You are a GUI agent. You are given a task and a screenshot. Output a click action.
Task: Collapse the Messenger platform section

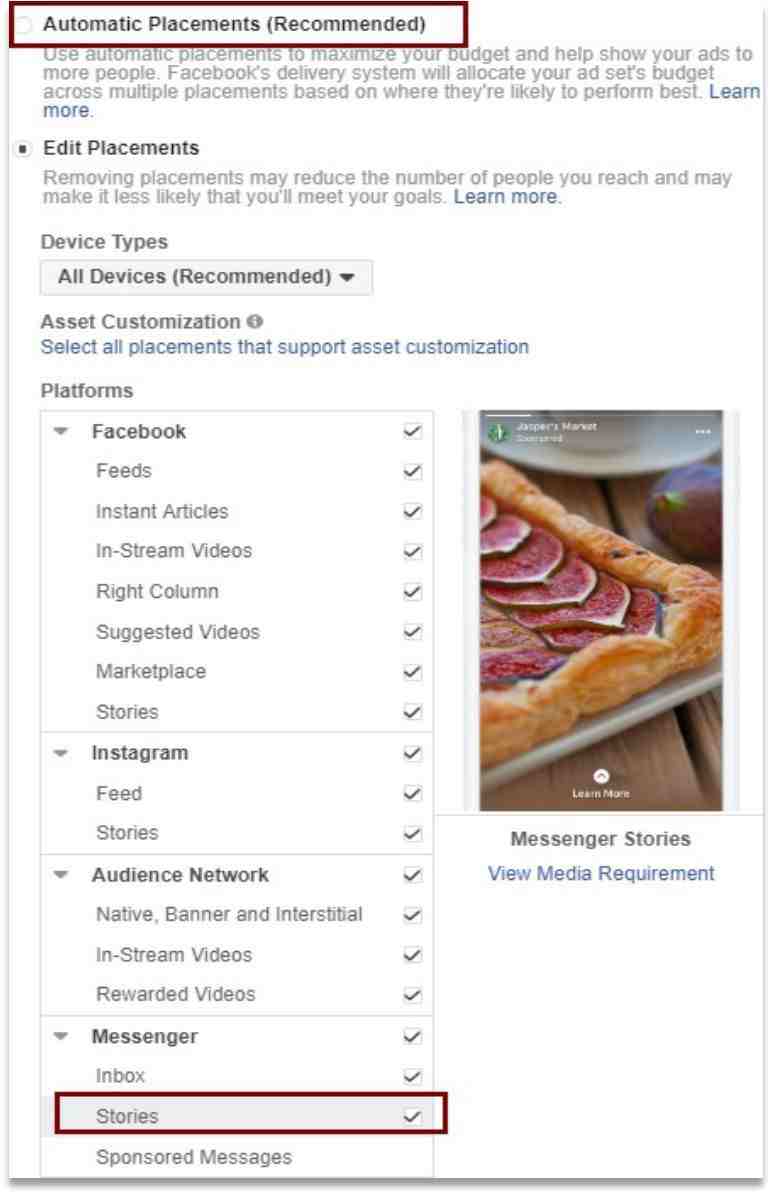61,1037
